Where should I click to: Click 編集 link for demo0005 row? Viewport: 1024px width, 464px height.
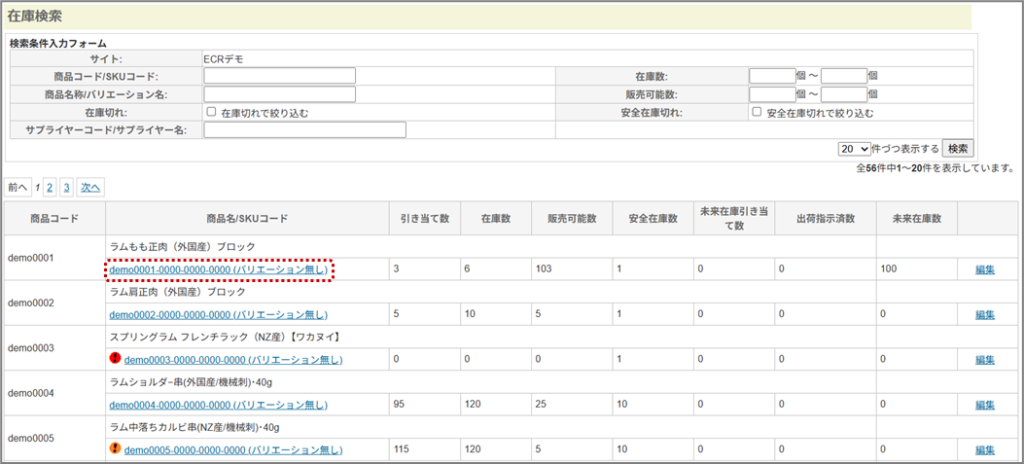point(985,450)
